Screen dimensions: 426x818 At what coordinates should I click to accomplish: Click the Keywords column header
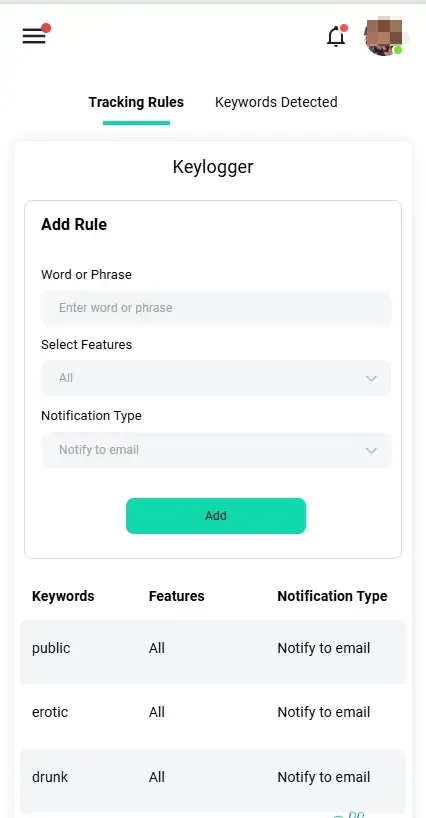[x=63, y=596]
